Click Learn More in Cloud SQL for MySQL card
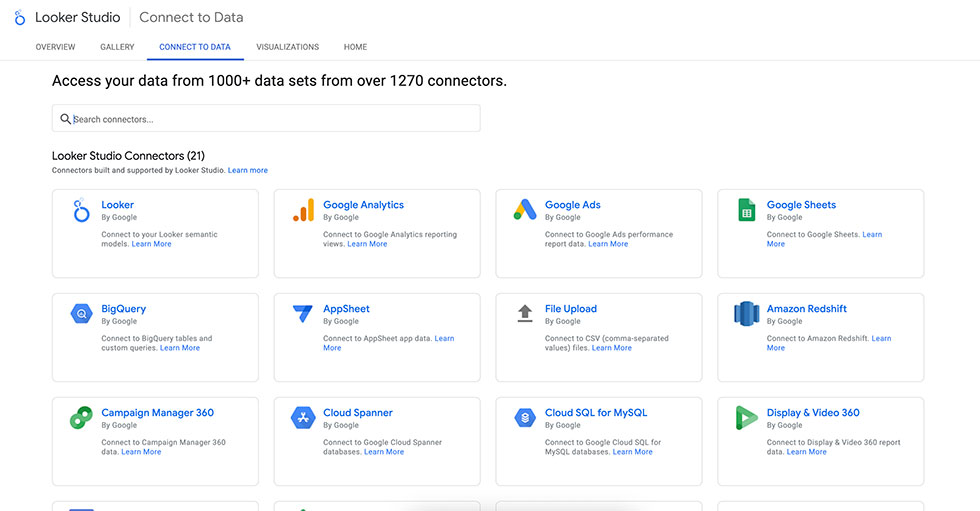The image size is (980, 511). point(632,452)
